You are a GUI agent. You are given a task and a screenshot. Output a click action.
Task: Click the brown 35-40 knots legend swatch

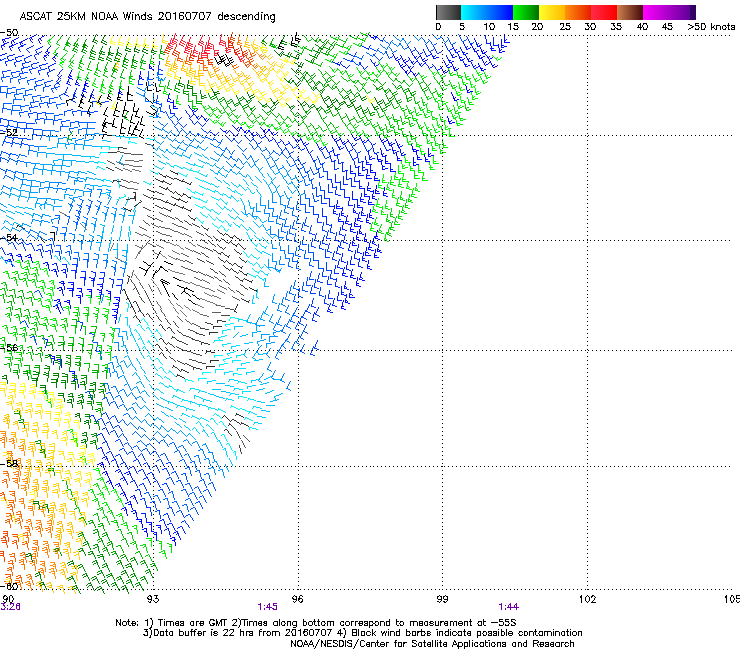pos(630,12)
